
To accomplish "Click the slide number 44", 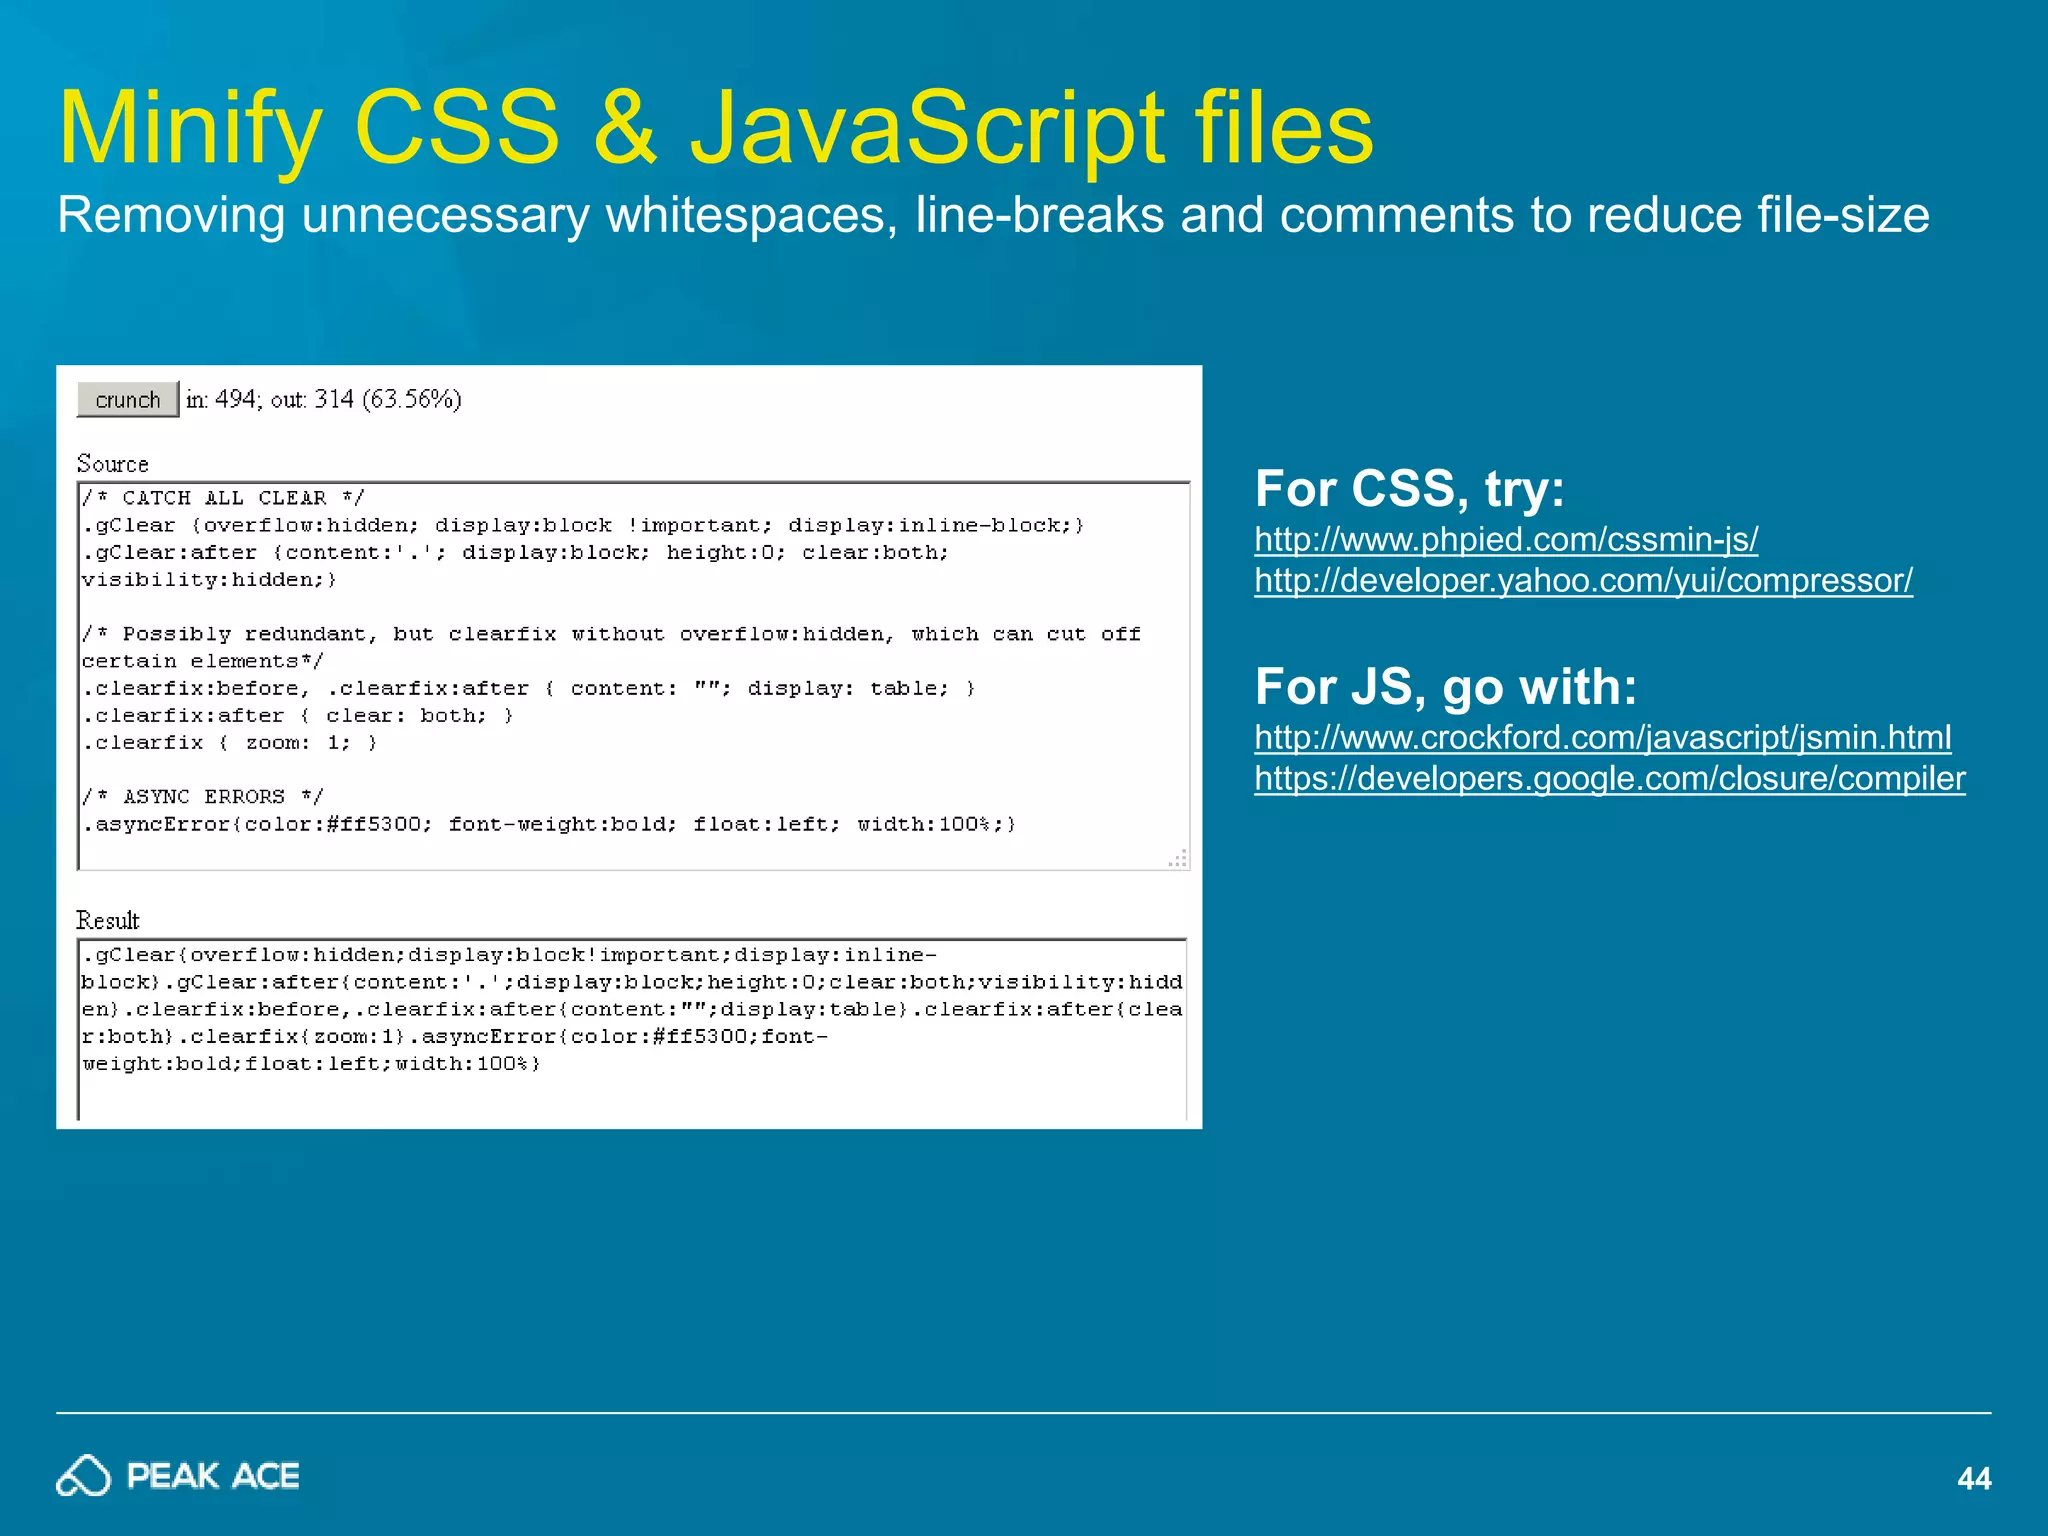I will coord(1973,1479).
